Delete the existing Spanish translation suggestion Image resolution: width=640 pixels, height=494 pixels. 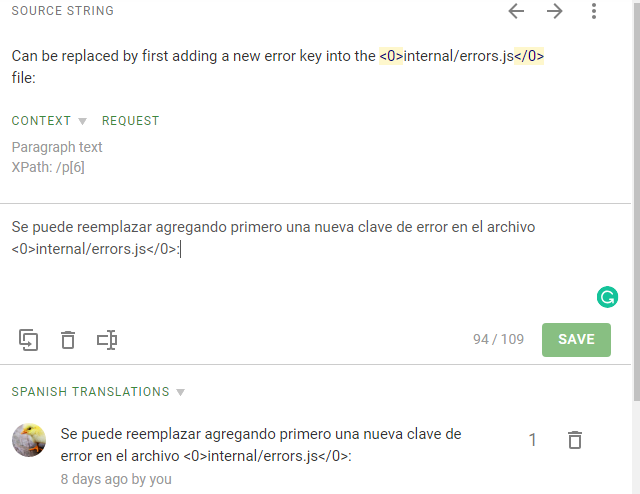coord(574,440)
